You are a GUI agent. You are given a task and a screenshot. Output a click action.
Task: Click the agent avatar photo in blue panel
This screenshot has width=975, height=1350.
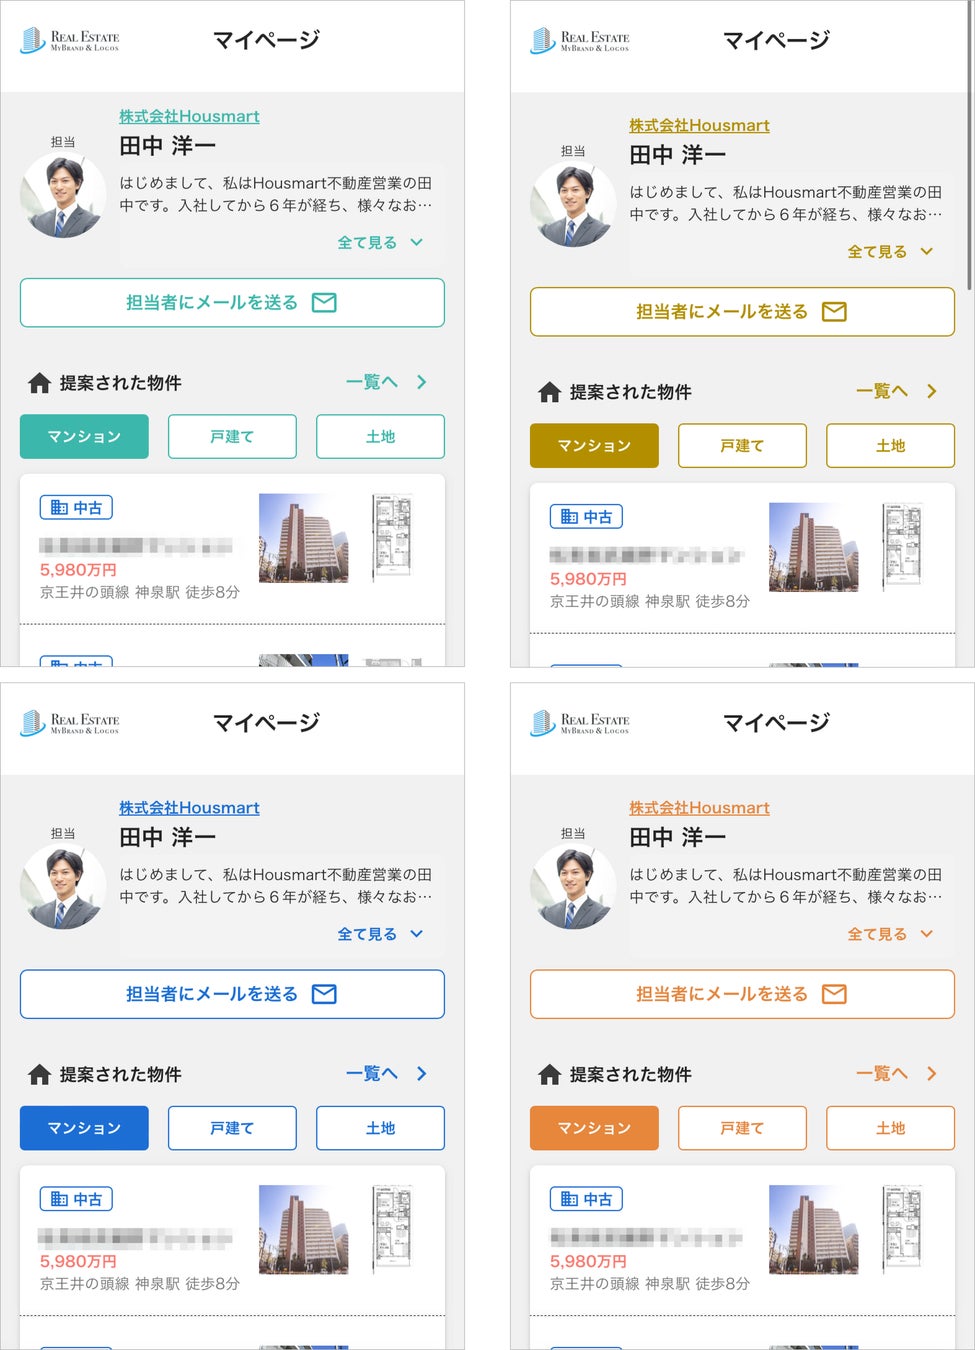pyautogui.click(x=63, y=886)
